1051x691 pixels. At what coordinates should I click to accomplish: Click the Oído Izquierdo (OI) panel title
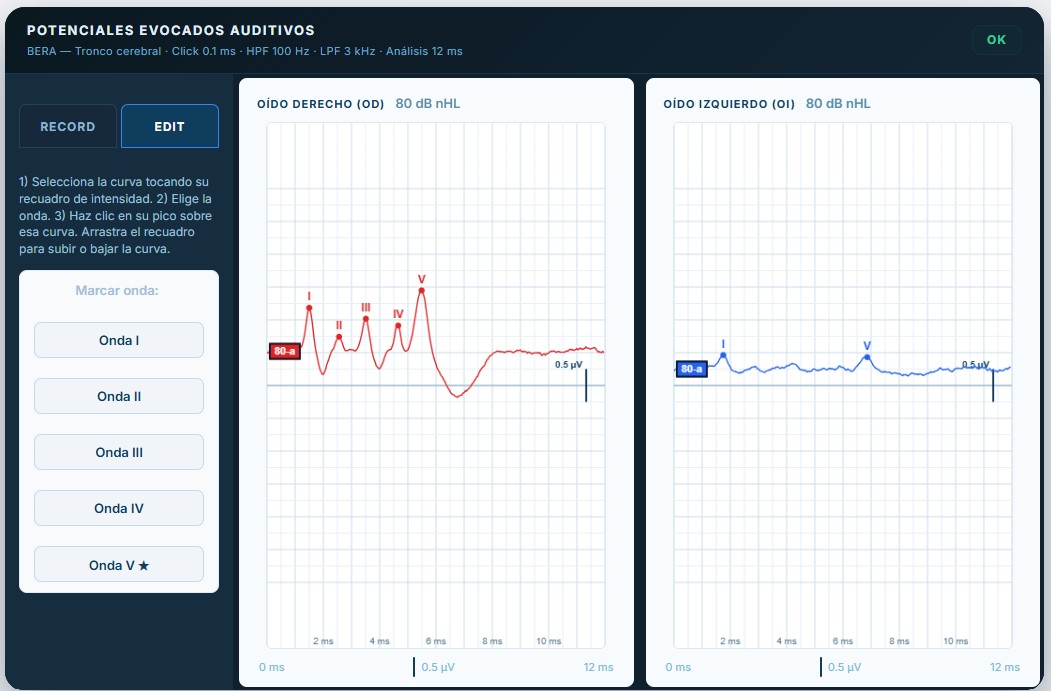tap(729, 104)
